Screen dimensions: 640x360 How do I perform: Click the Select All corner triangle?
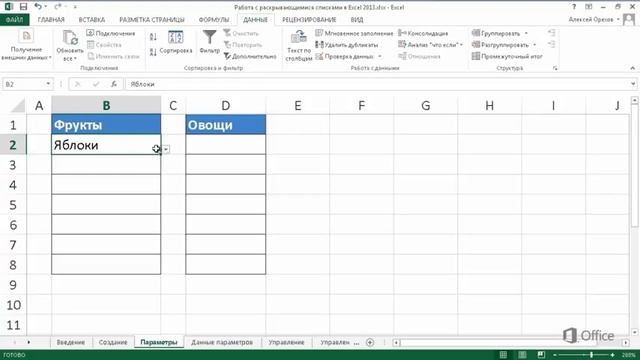pyautogui.click(x=17, y=106)
